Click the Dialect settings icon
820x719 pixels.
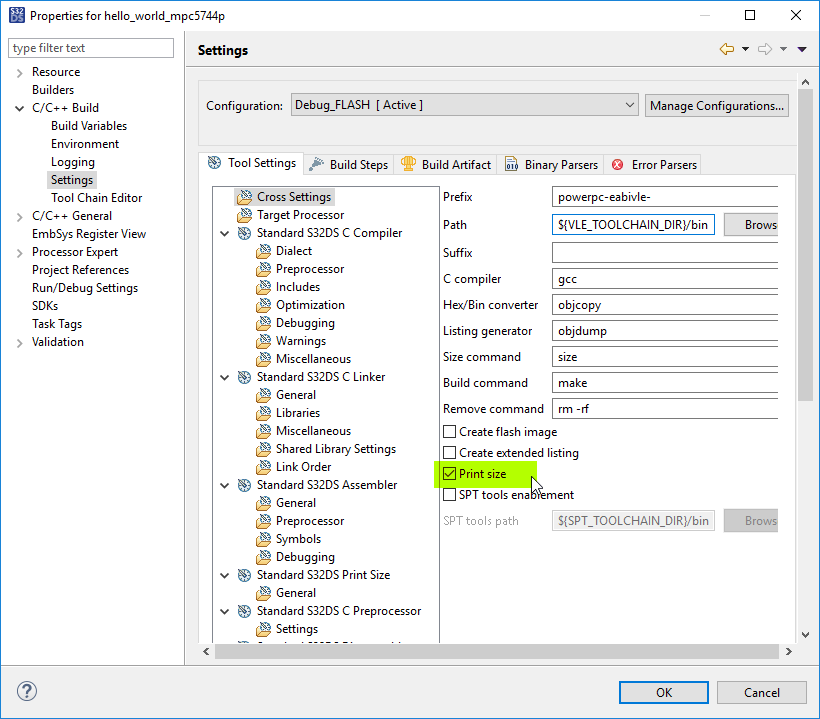tap(264, 251)
